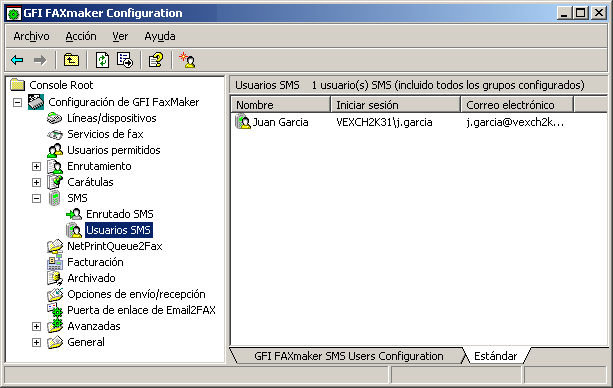Select the Servicios de fax tree label
This screenshot has height=388, width=613.
pyautogui.click(x=105, y=134)
